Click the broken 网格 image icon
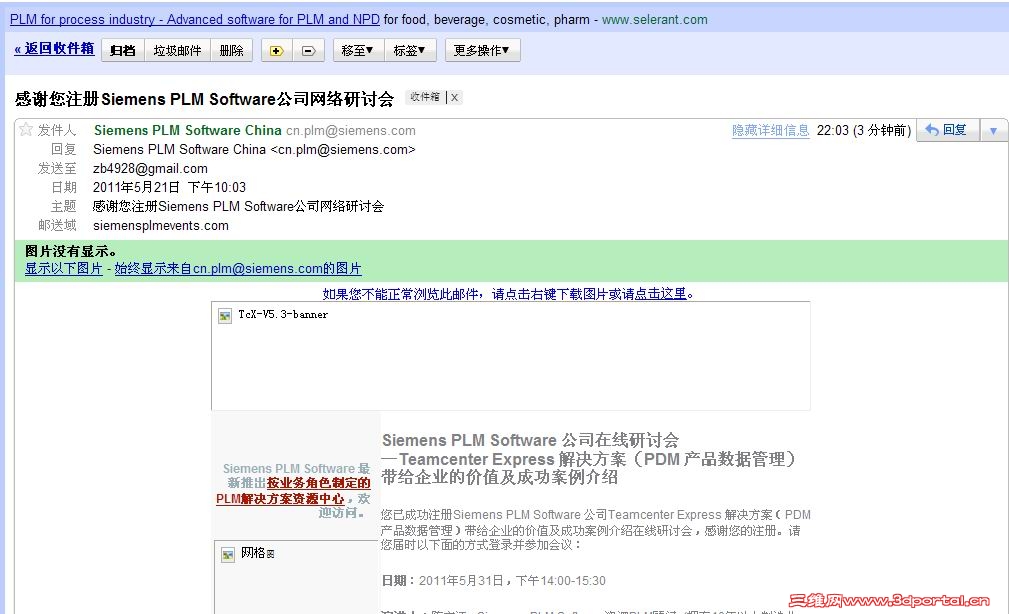The height and width of the screenshot is (614, 1009). tap(228, 554)
